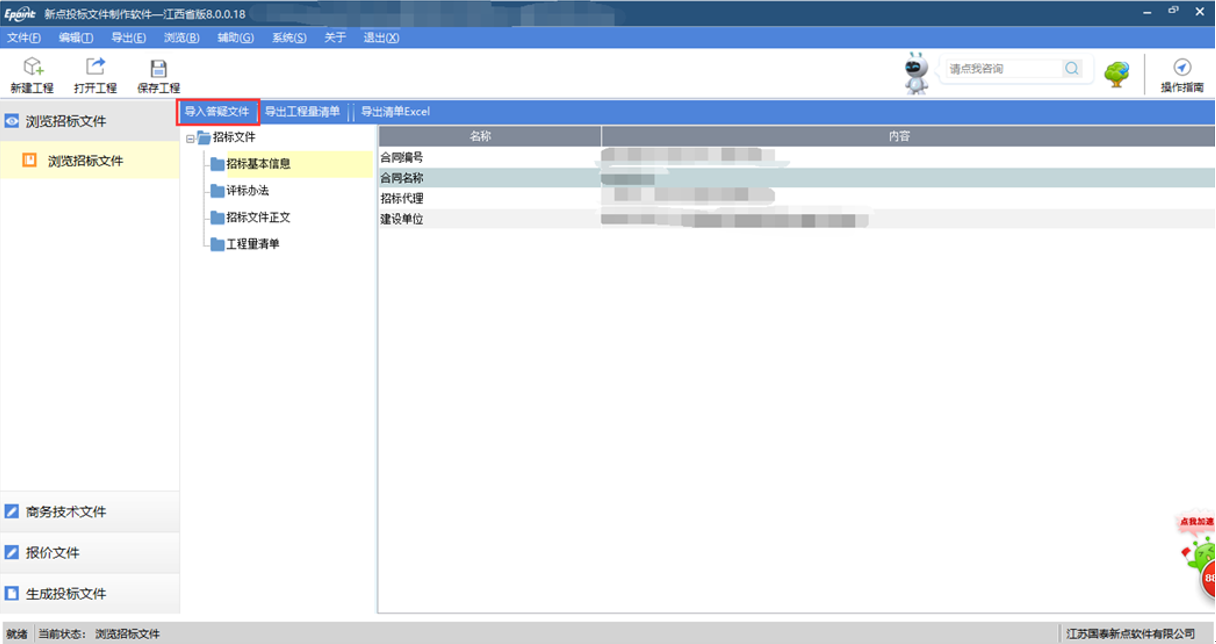Viewport: 1216px width, 644px height.
Task: Click the folder icon of 工程量清单
Action: tap(218, 244)
